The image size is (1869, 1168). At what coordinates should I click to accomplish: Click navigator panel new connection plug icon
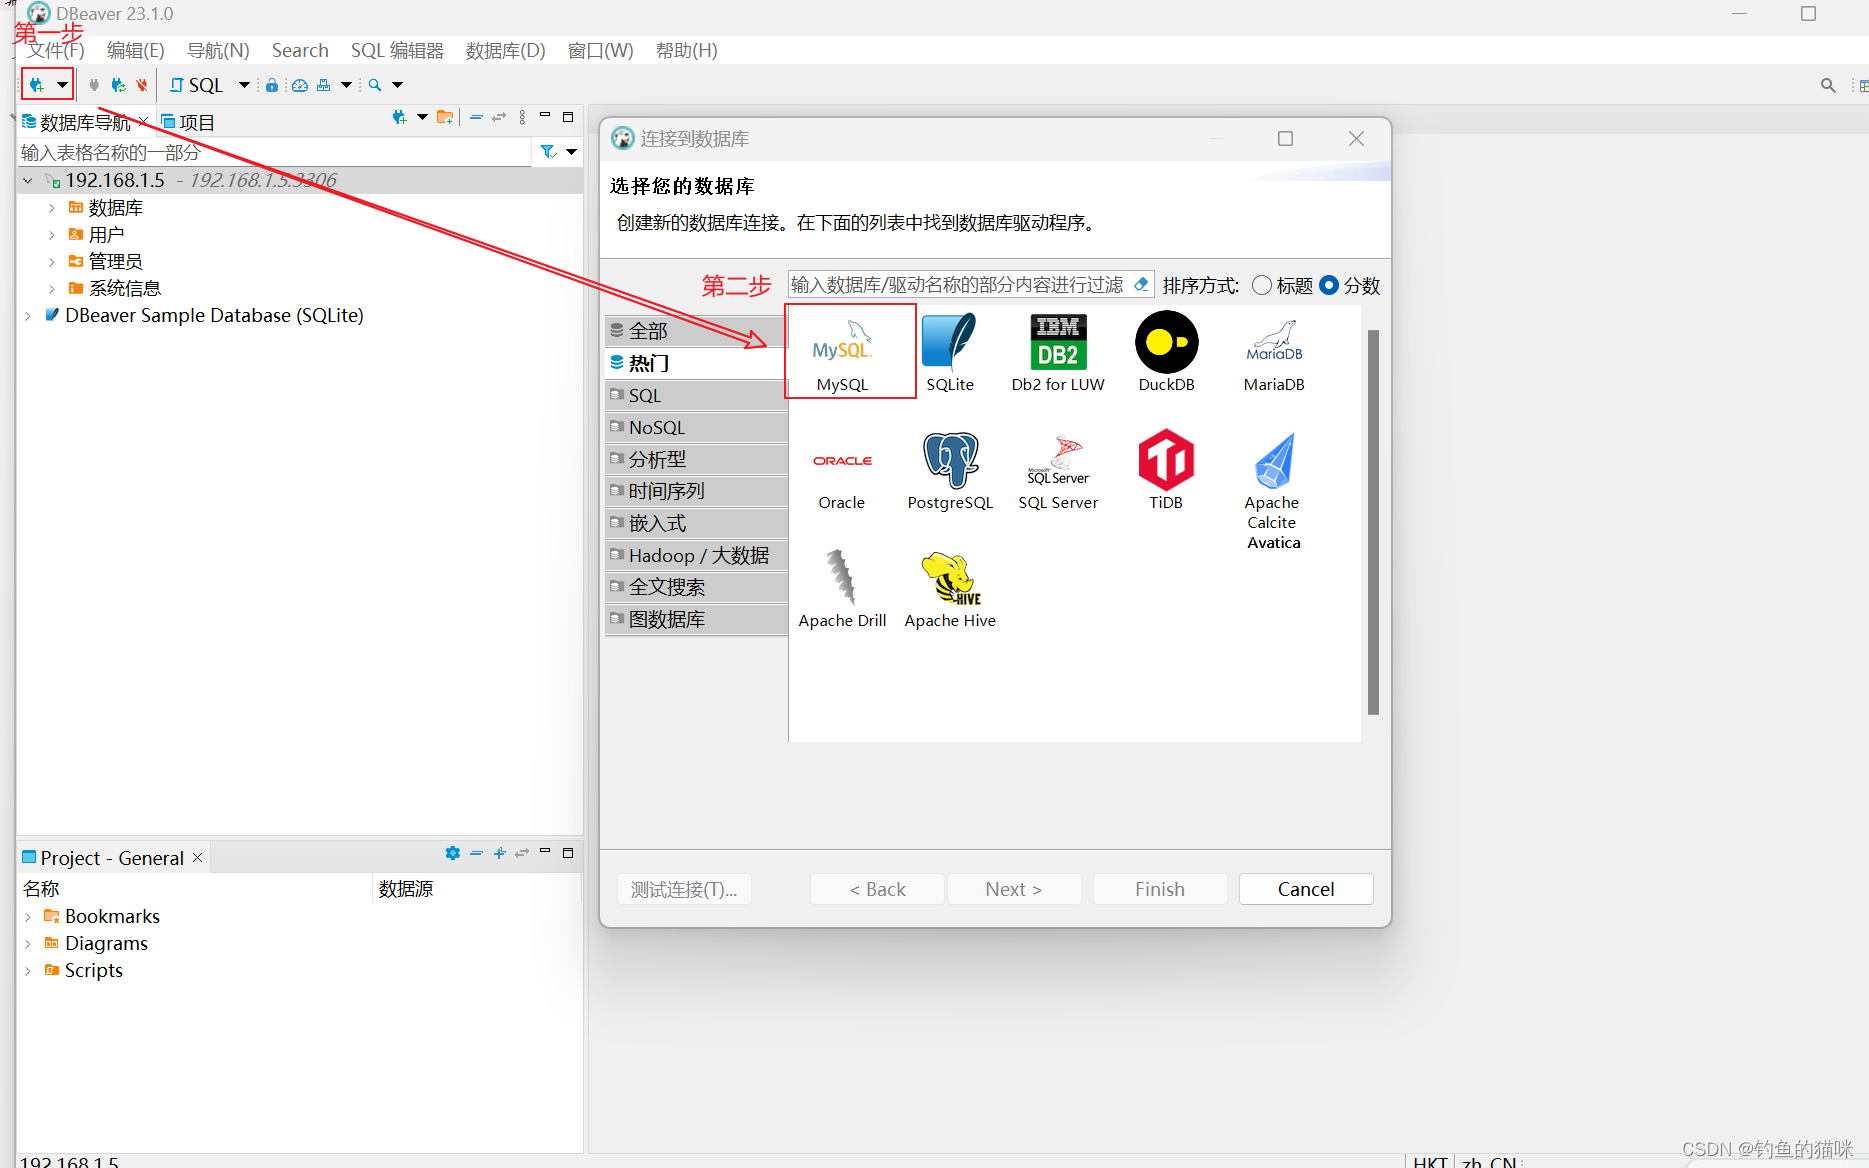pyautogui.click(x=400, y=117)
